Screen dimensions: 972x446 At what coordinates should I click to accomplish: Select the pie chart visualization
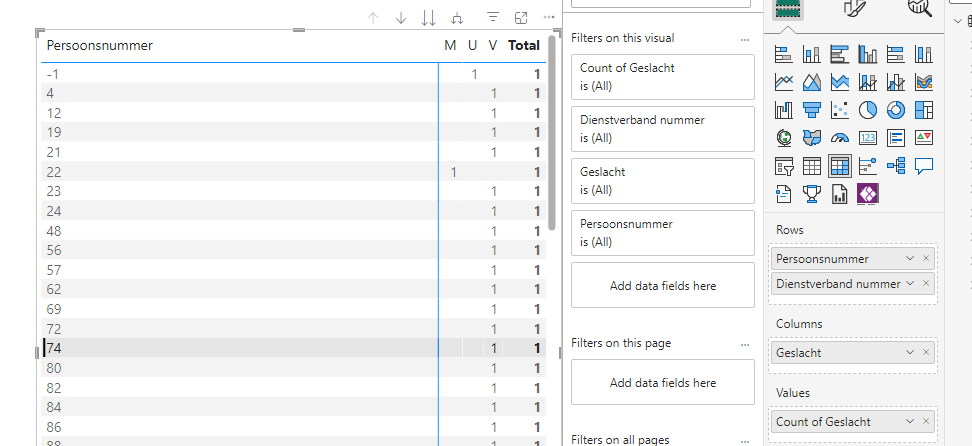pyautogui.click(x=868, y=110)
